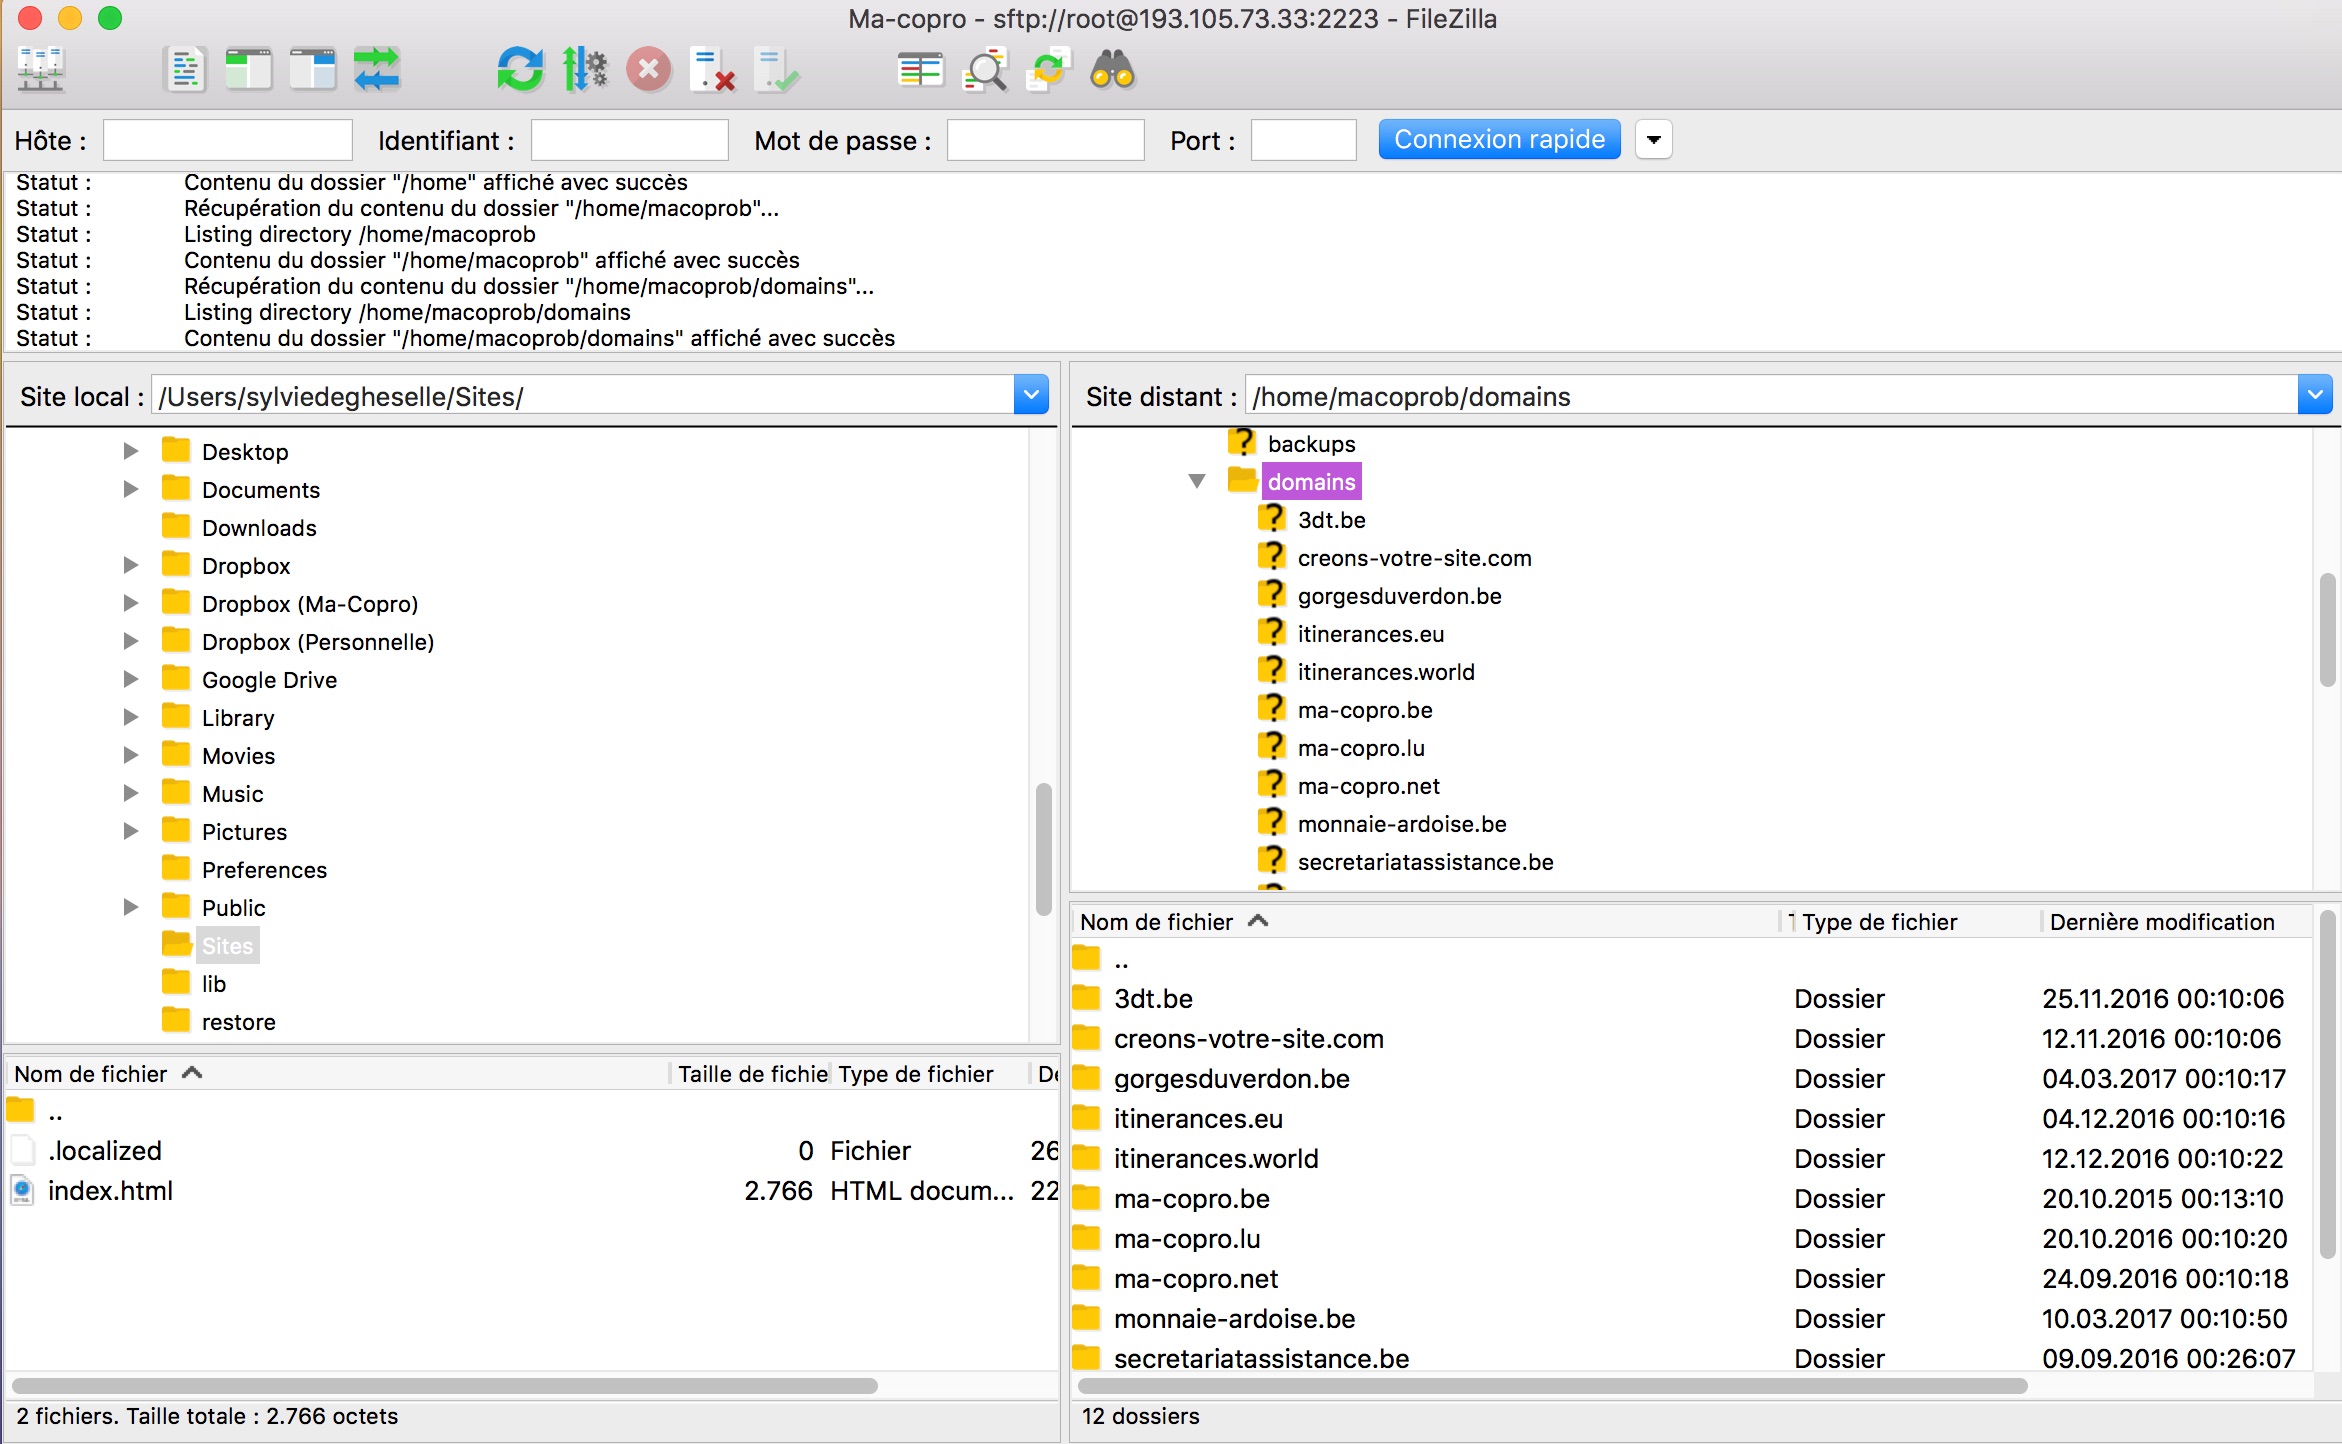Sort local files by Taille de fichier
The height and width of the screenshot is (1444, 2342).
point(752,1074)
